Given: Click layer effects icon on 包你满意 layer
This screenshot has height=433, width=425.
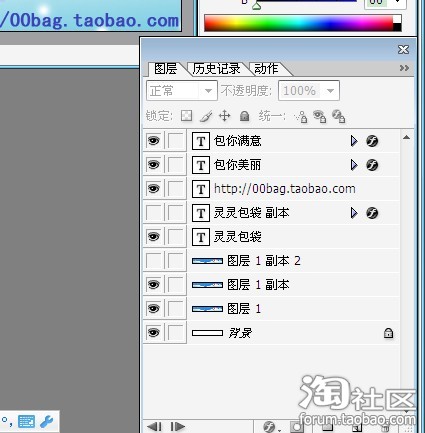Looking at the screenshot, I should pos(372,141).
